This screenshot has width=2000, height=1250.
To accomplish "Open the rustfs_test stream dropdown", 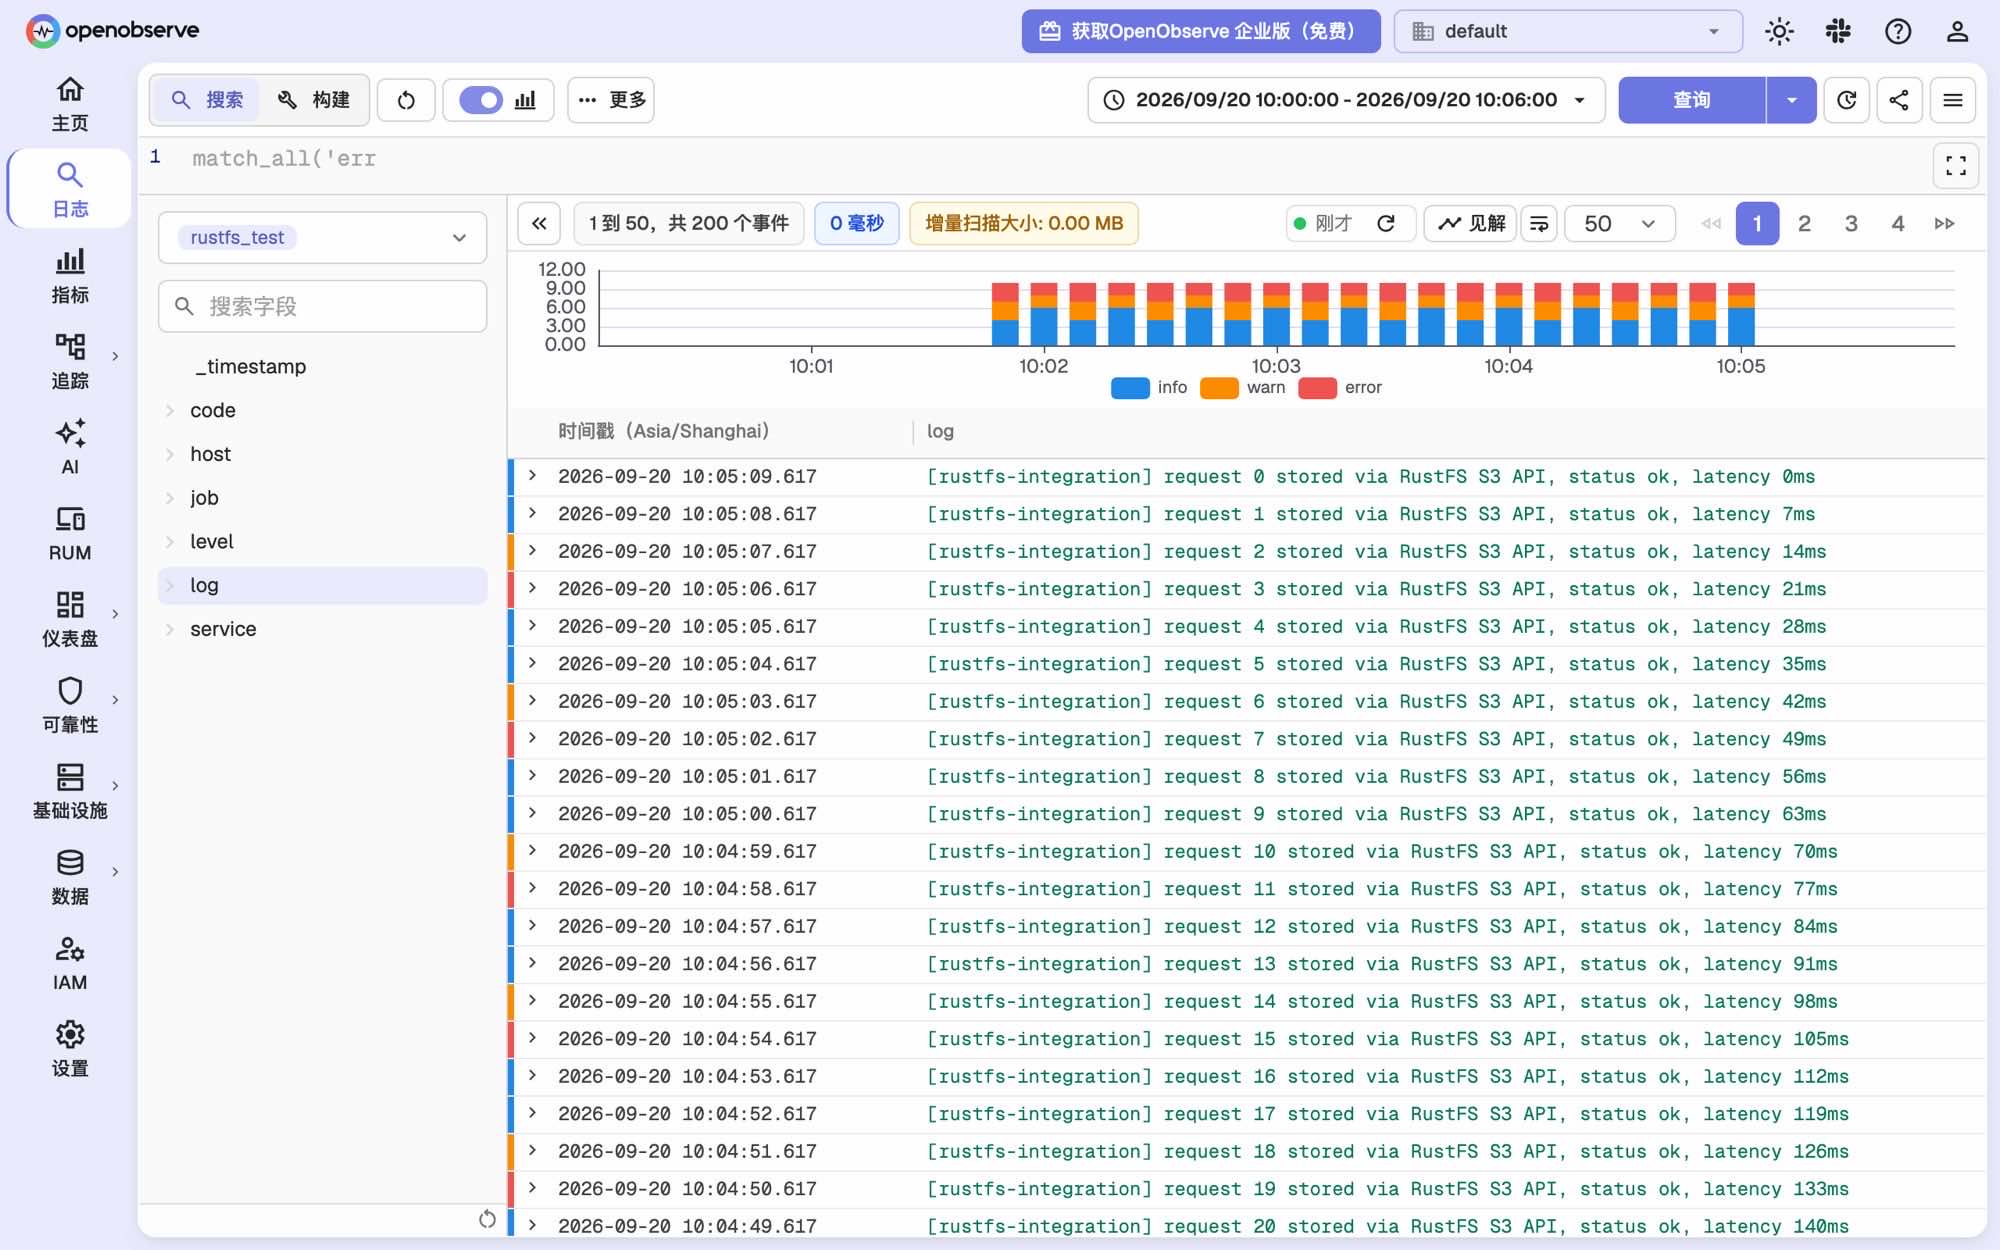I will [x=322, y=238].
